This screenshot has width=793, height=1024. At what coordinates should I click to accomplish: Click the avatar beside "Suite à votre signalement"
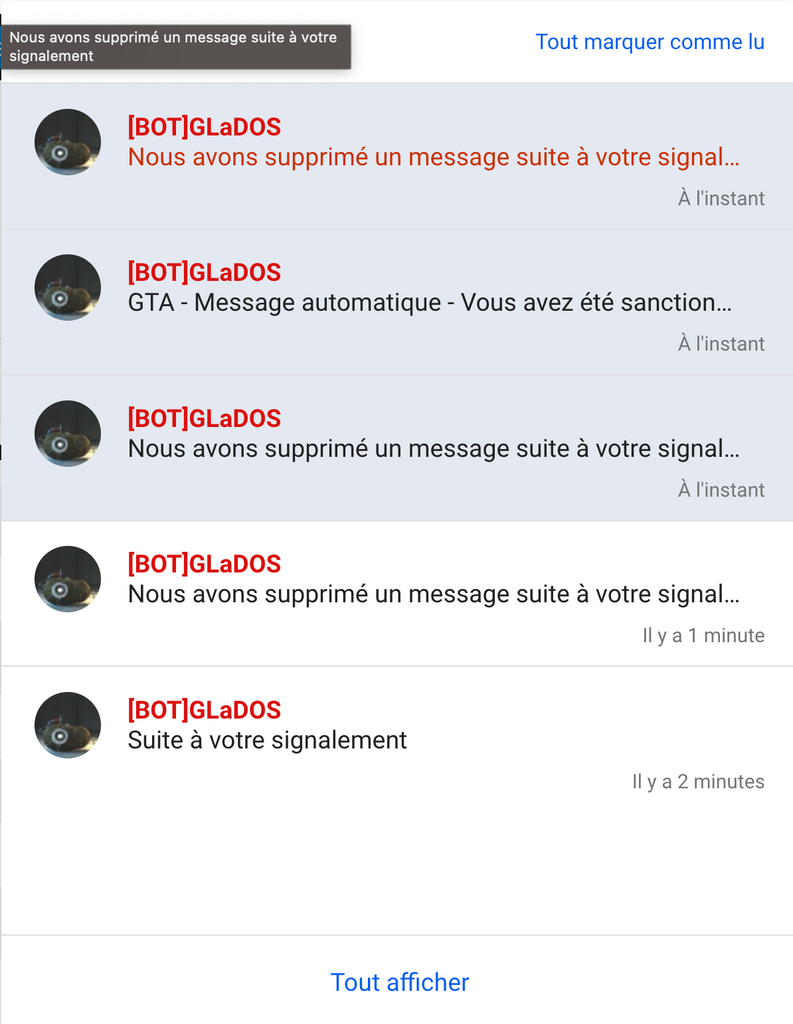pos(68,725)
